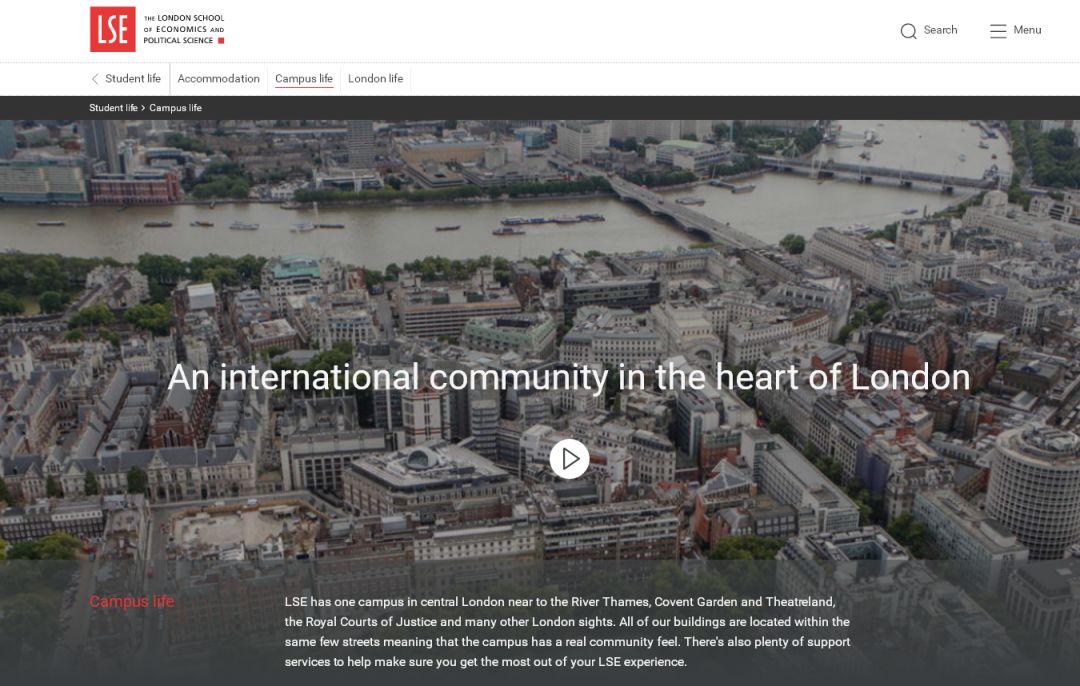Click the London School of Economics wordmark text
The image size is (1080, 686).
coord(183,29)
